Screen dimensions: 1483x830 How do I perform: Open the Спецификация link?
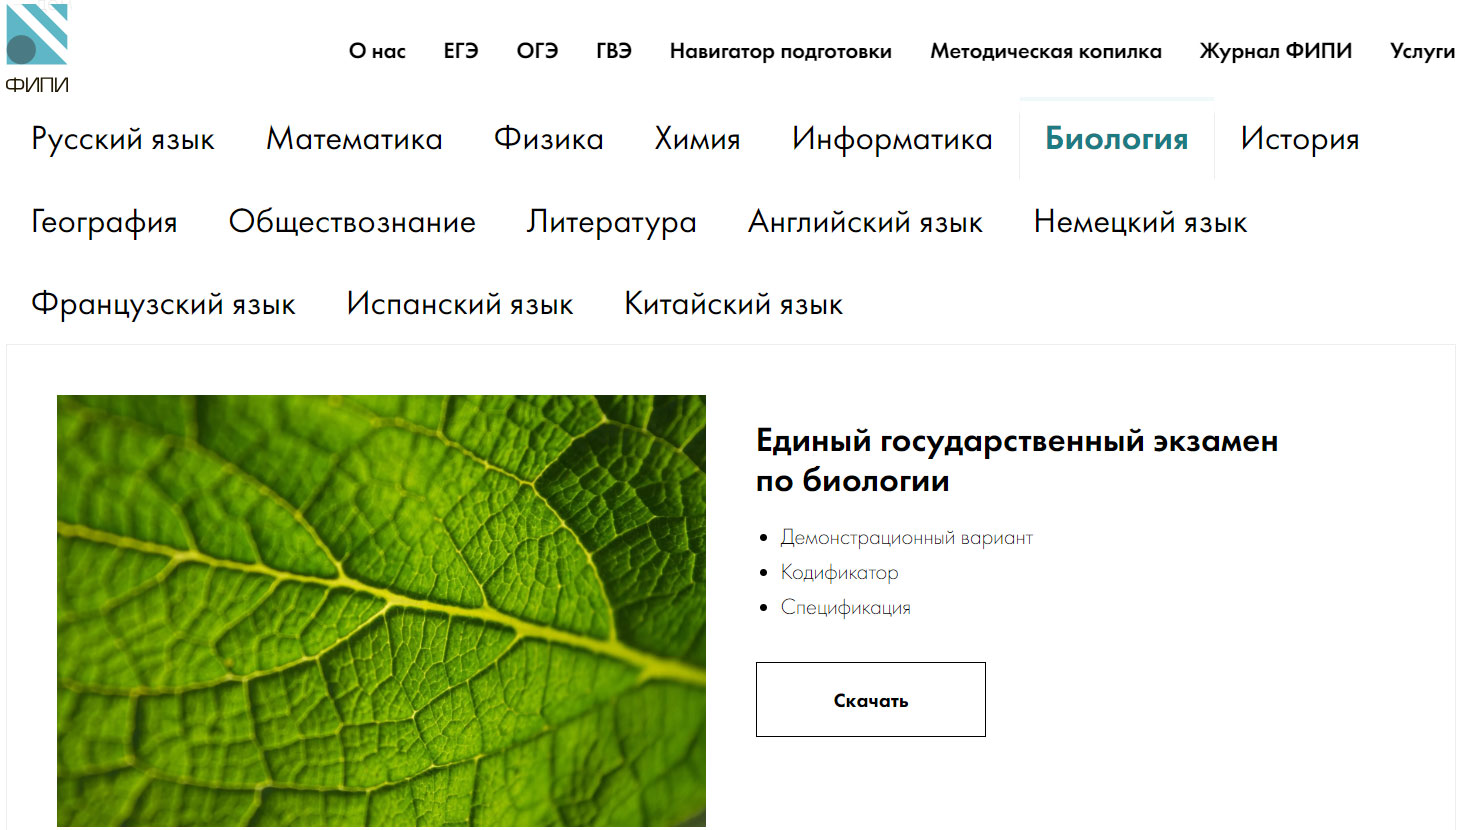[845, 608]
